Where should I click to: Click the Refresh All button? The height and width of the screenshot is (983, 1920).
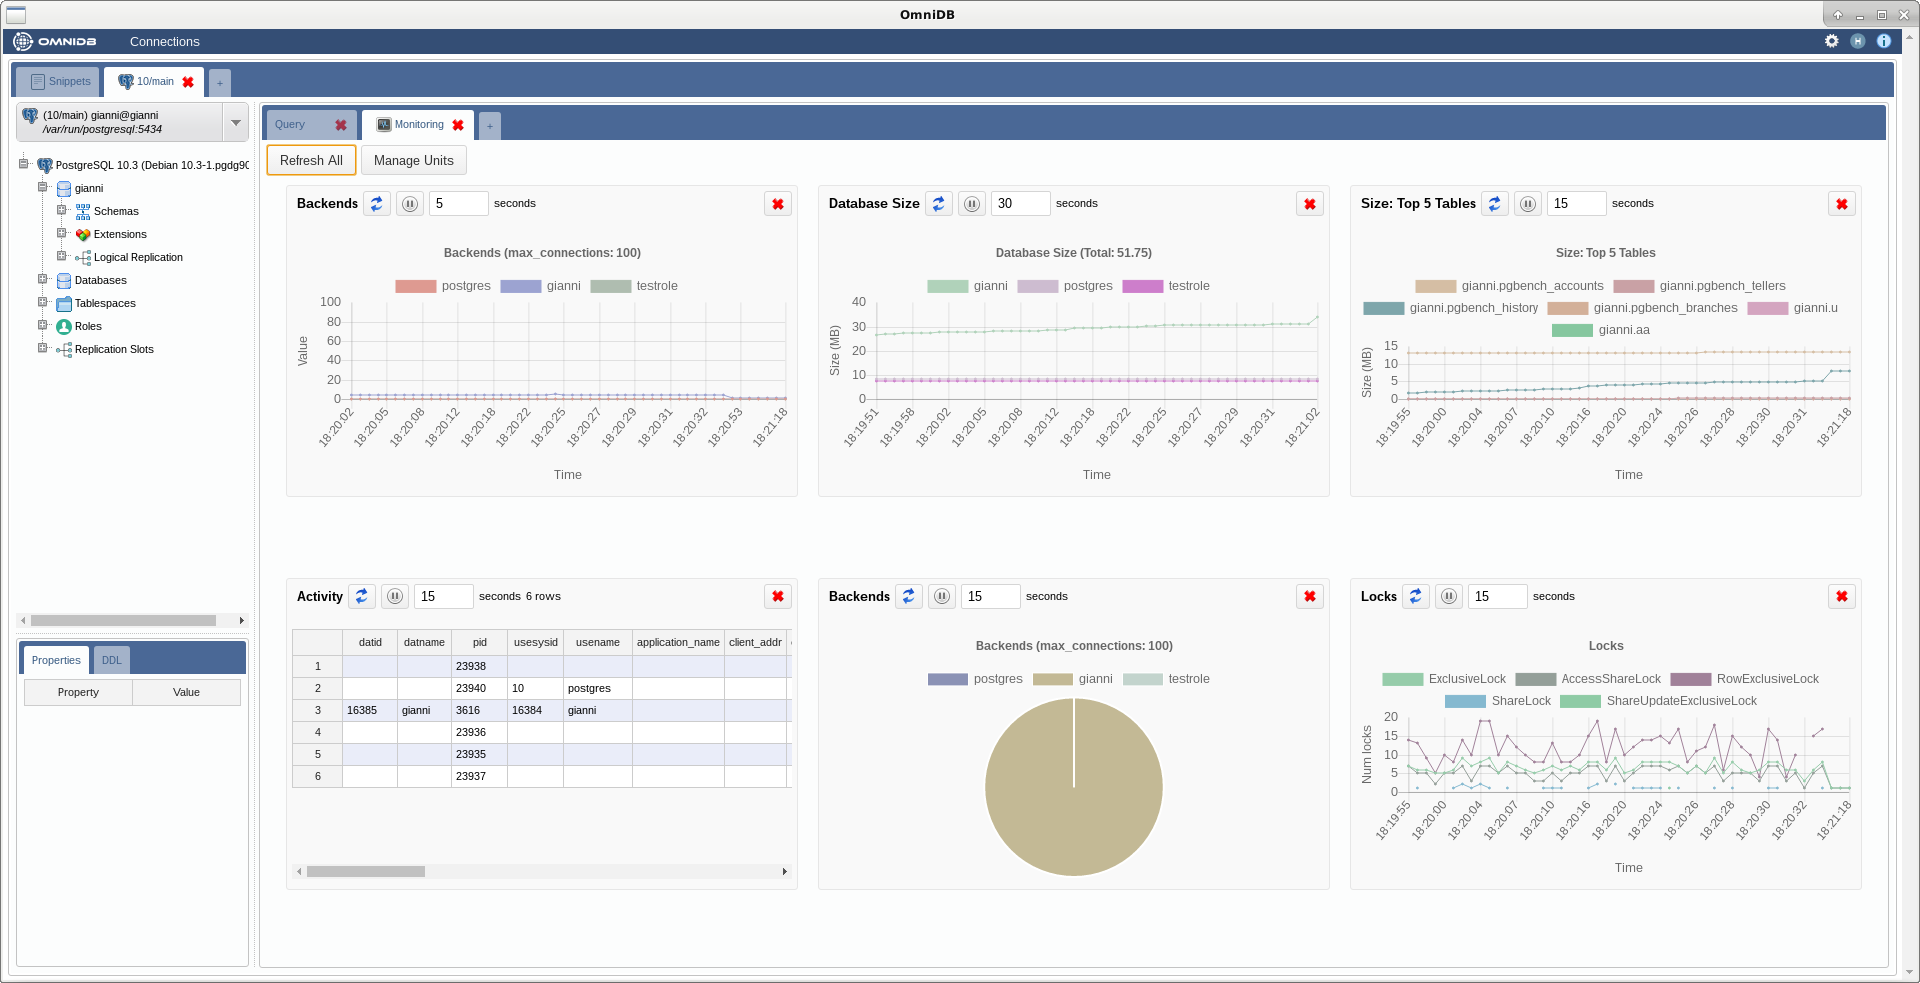pyautogui.click(x=311, y=160)
